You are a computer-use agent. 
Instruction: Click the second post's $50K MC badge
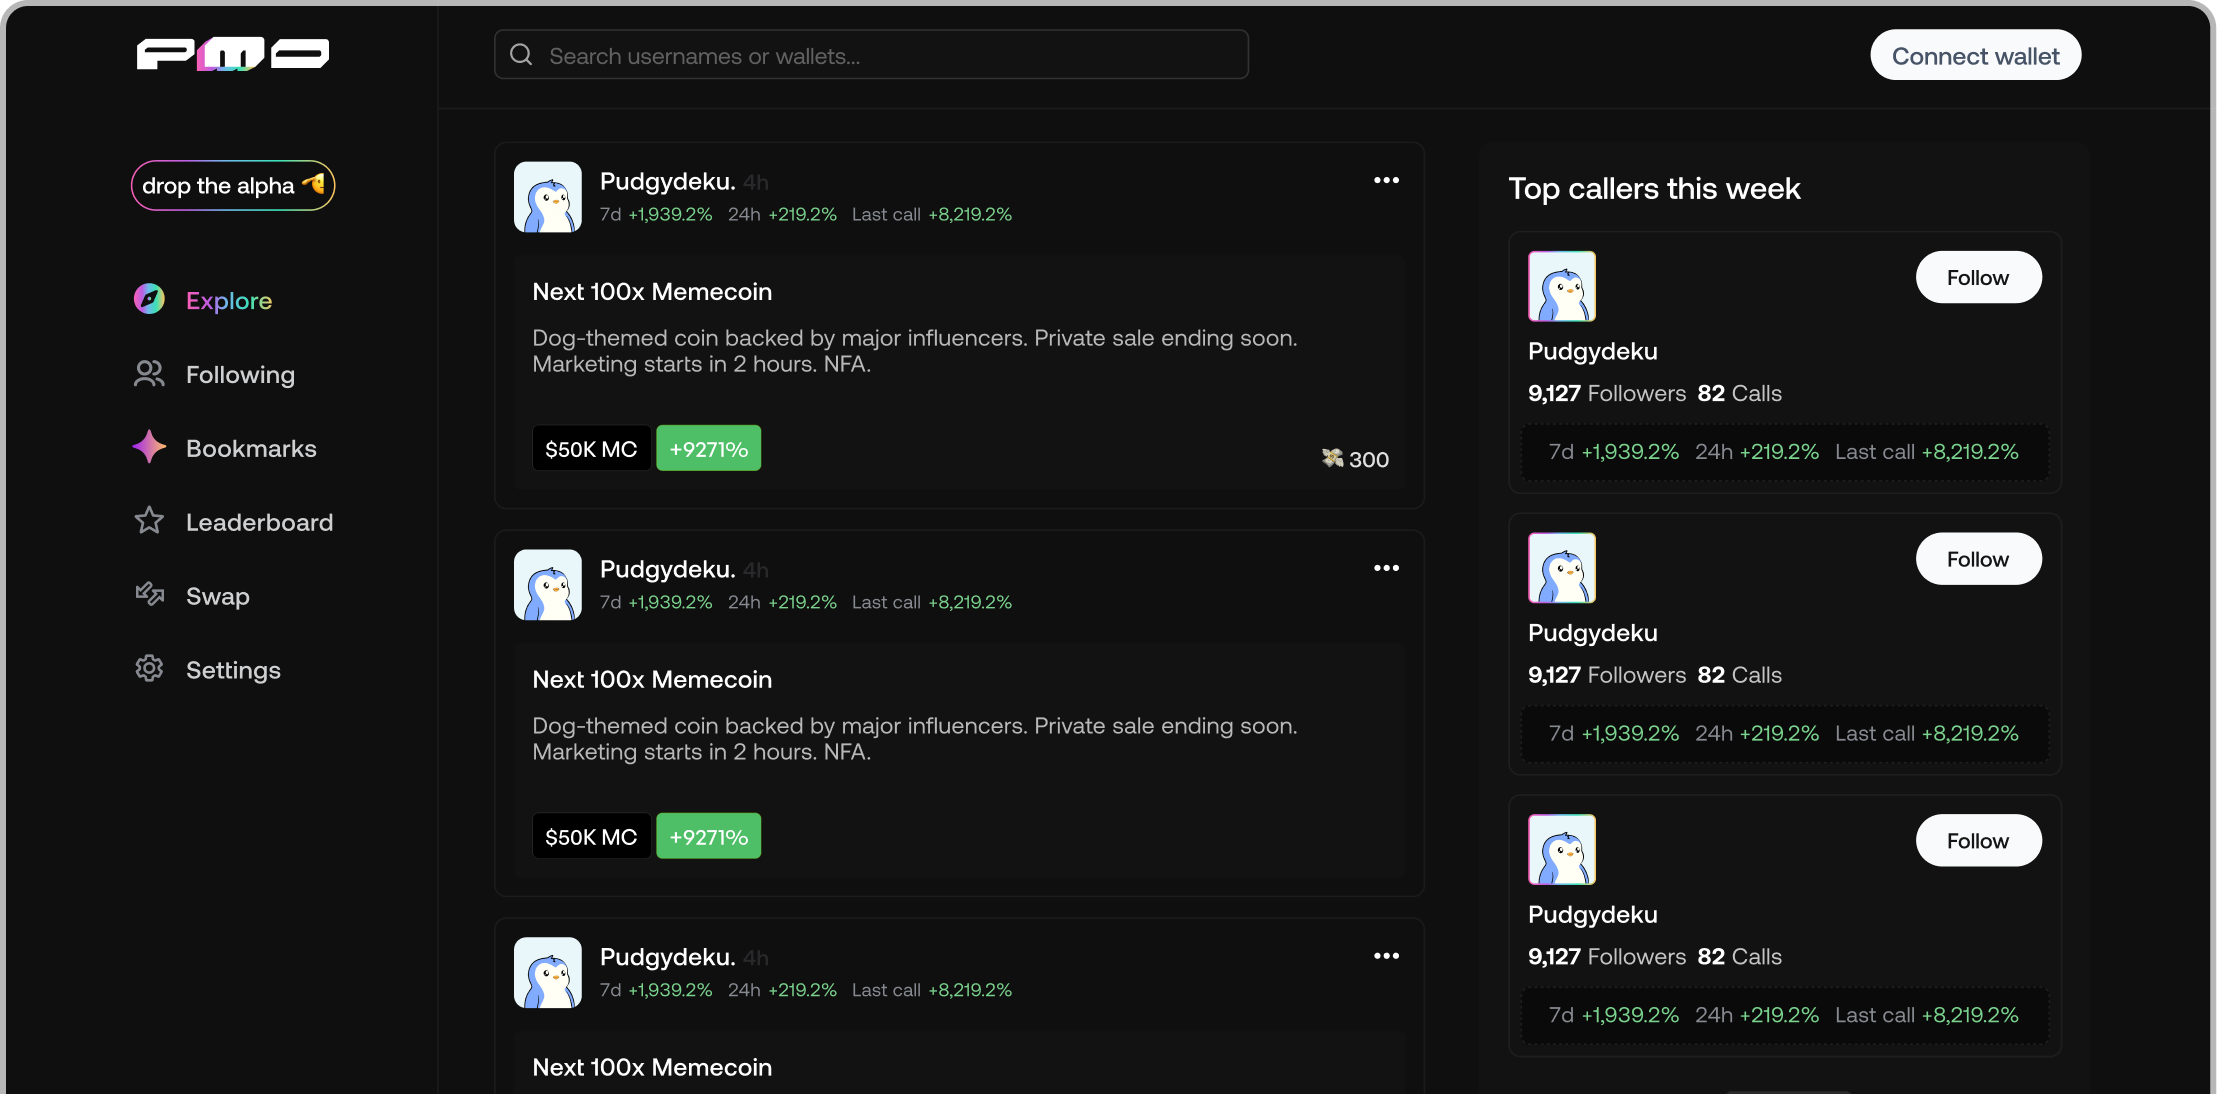click(591, 836)
